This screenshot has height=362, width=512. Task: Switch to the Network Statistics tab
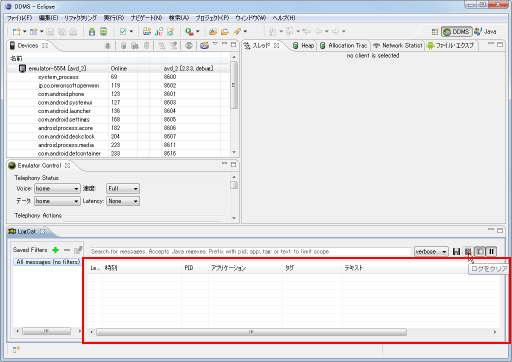pos(397,46)
